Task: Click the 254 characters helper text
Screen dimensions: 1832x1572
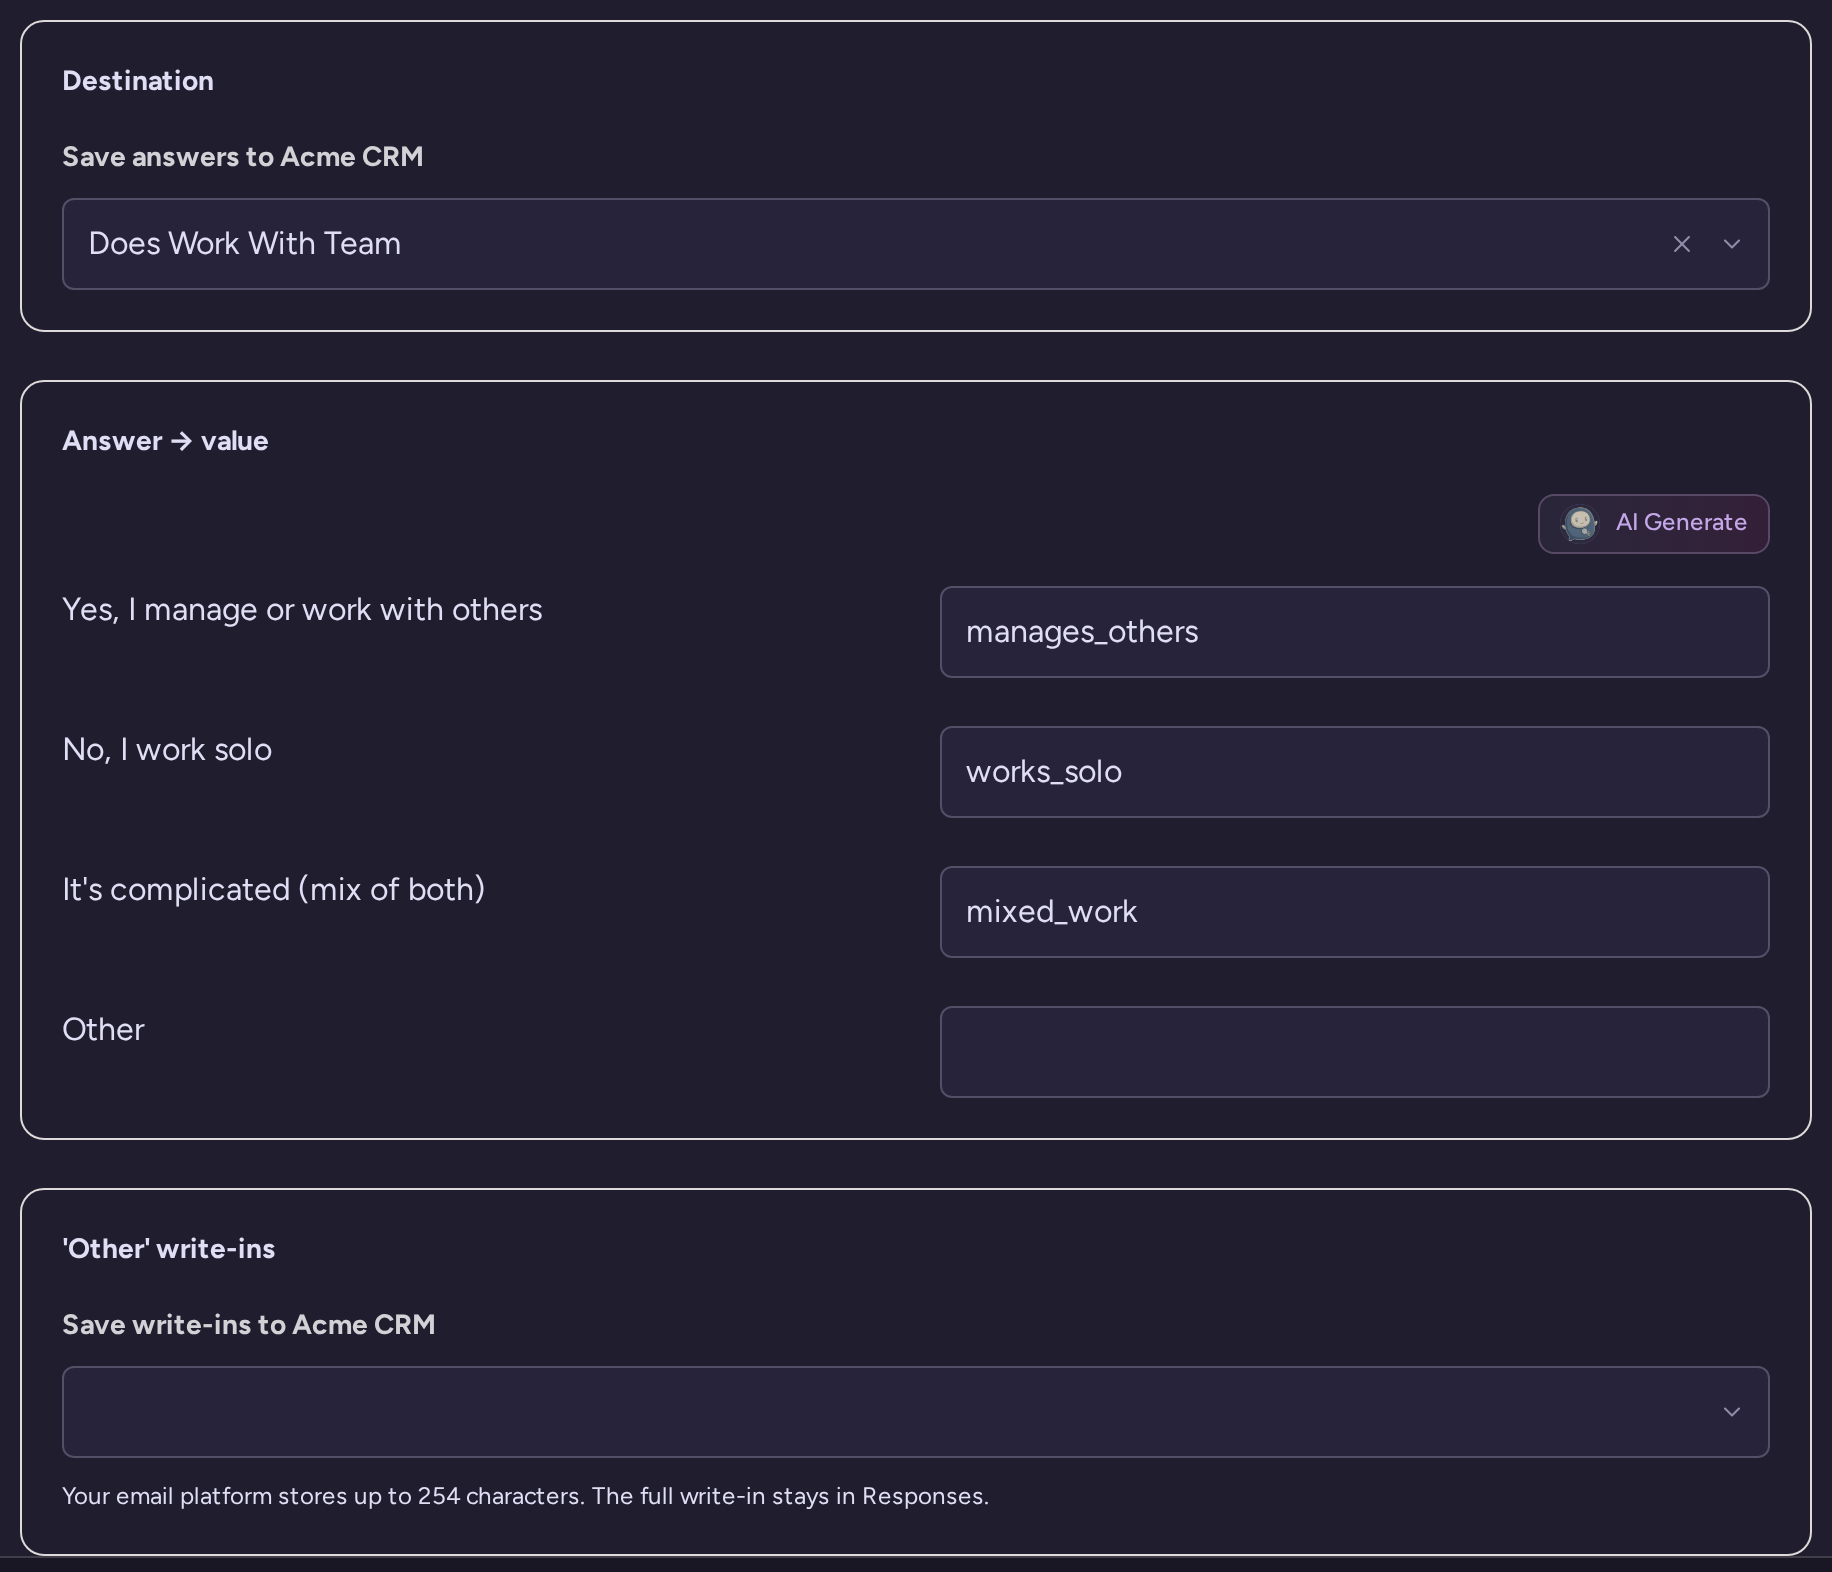Action: (525, 1496)
